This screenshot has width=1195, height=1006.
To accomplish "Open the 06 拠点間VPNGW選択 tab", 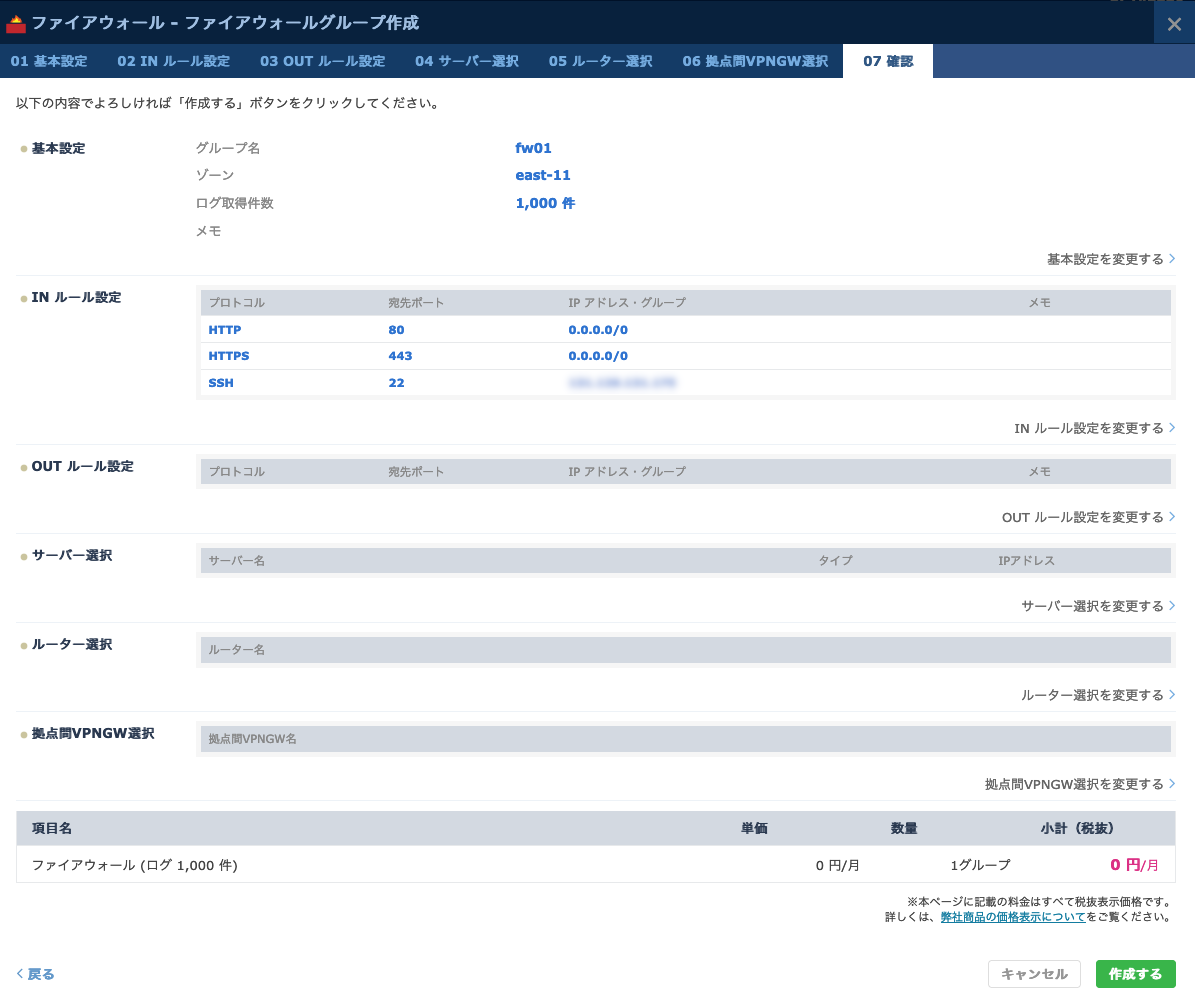I will [755, 61].
